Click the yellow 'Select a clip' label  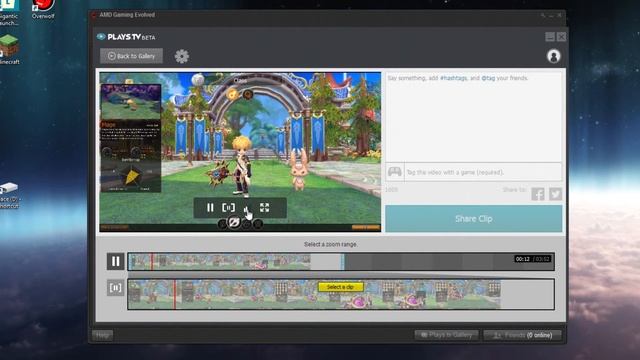(340, 287)
